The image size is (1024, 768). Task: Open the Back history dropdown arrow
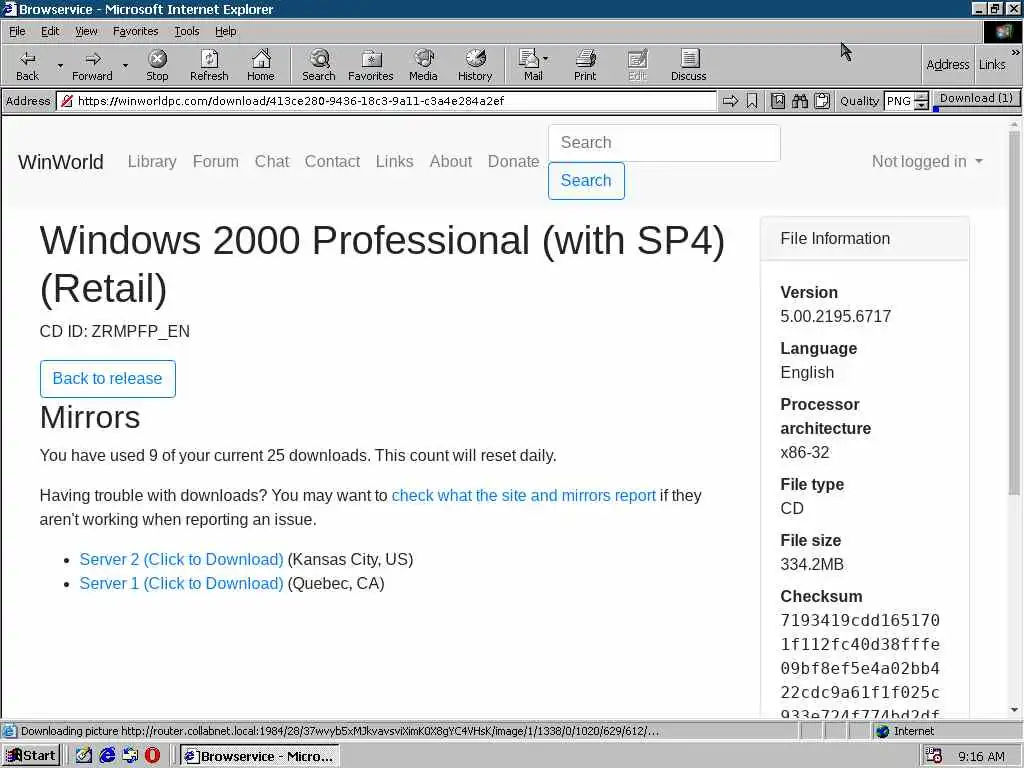tap(60, 65)
